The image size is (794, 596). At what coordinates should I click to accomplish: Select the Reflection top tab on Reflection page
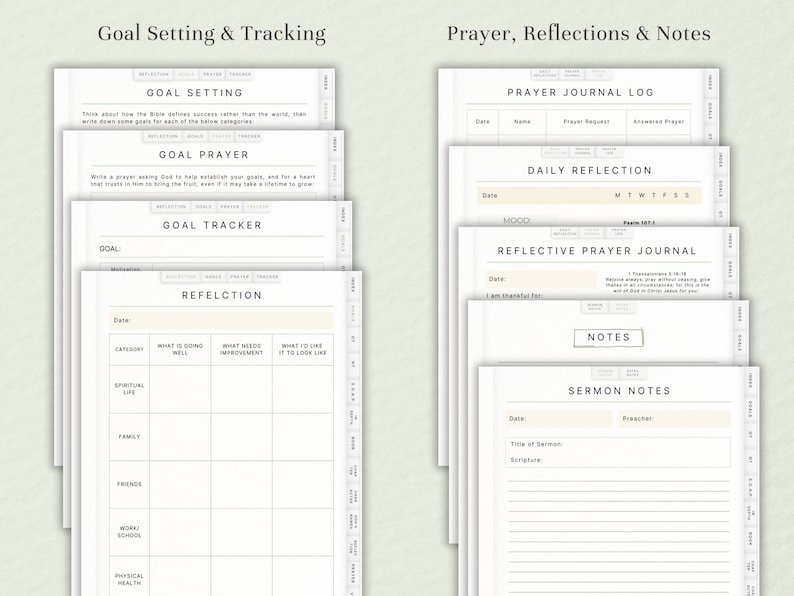(x=181, y=277)
